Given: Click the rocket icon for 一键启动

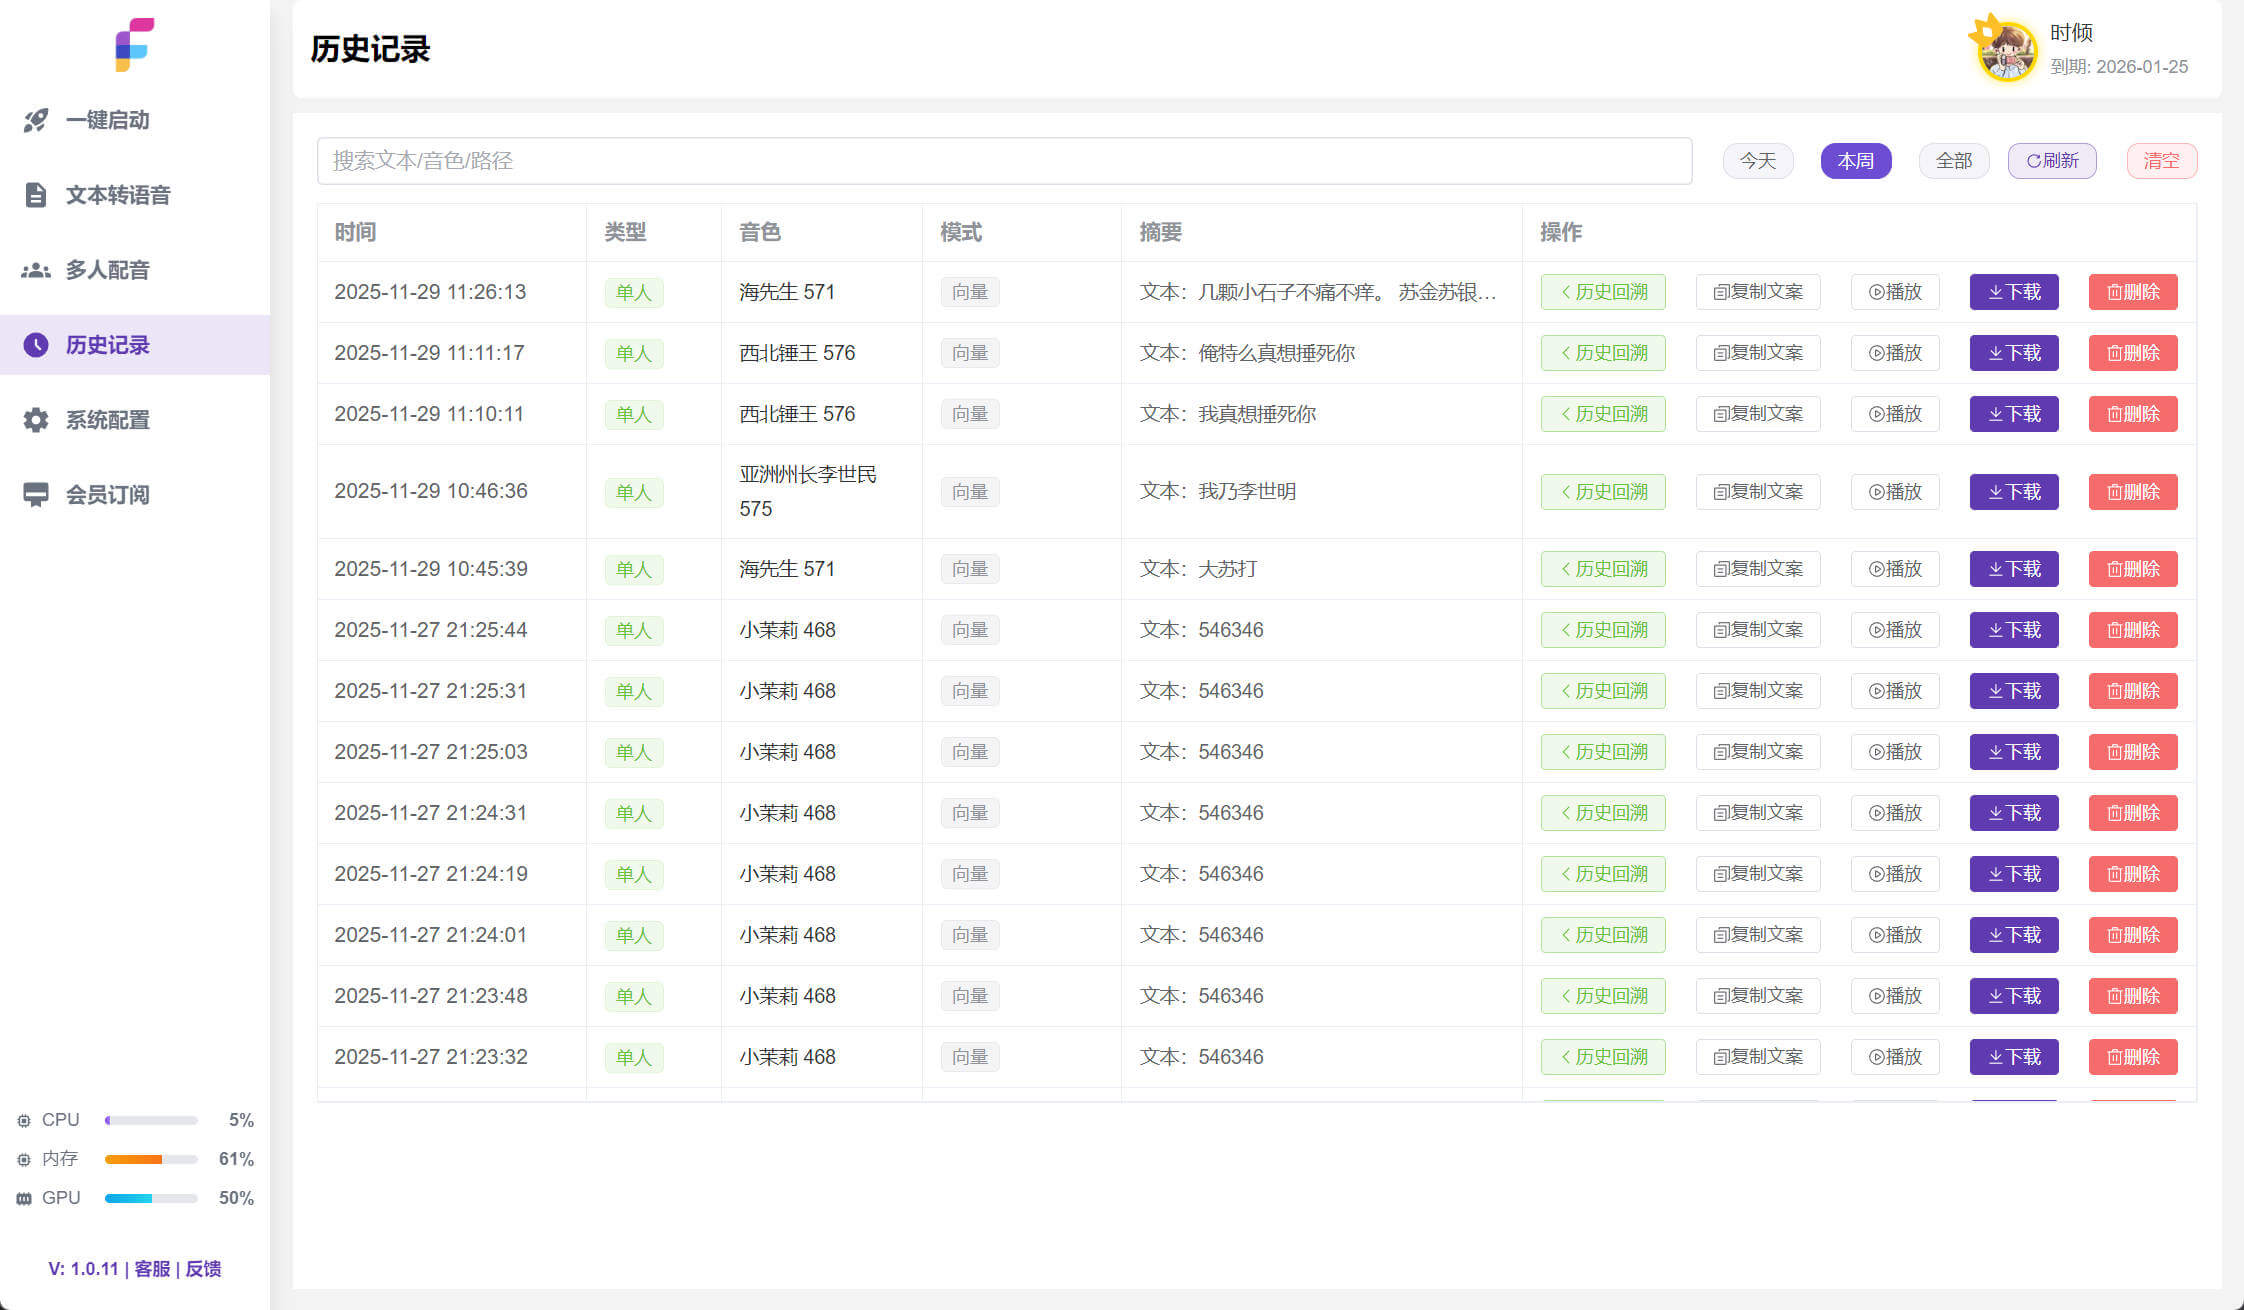Looking at the screenshot, I should tap(36, 120).
